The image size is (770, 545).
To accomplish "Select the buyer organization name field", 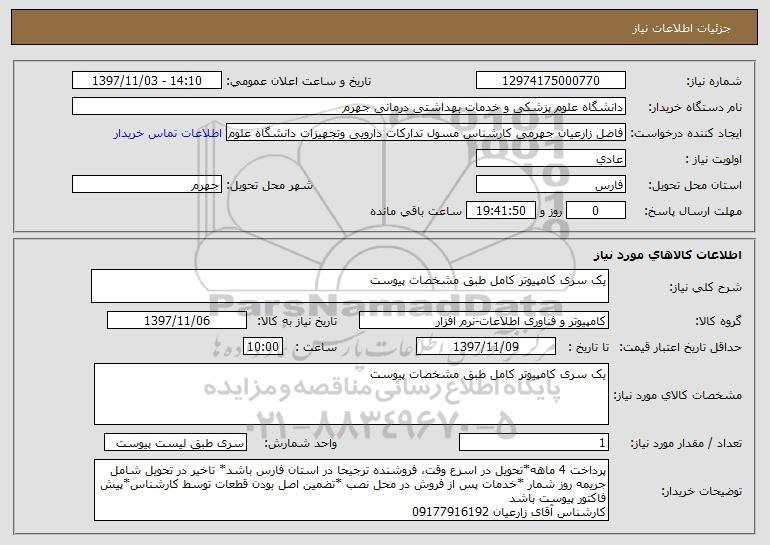I will 349,107.
